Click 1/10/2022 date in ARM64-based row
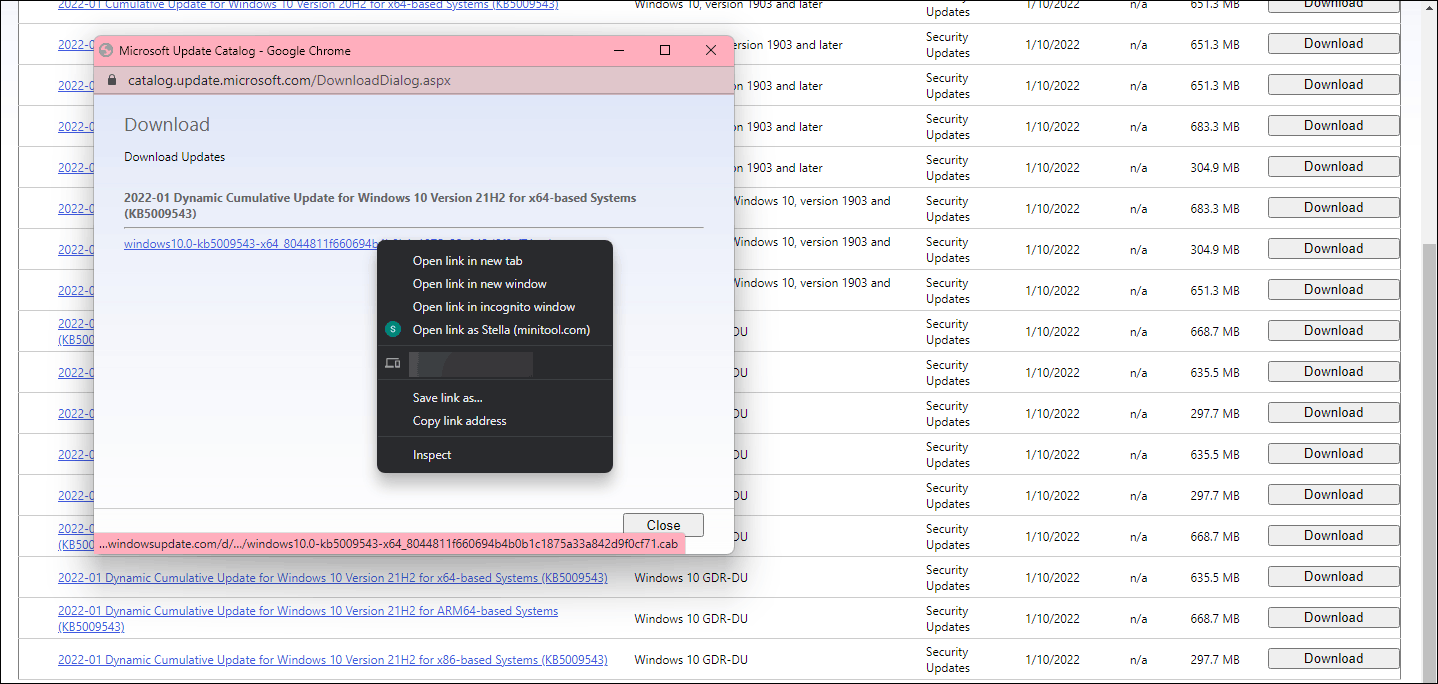1438x684 pixels. pyautogui.click(x=1052, y=619)
